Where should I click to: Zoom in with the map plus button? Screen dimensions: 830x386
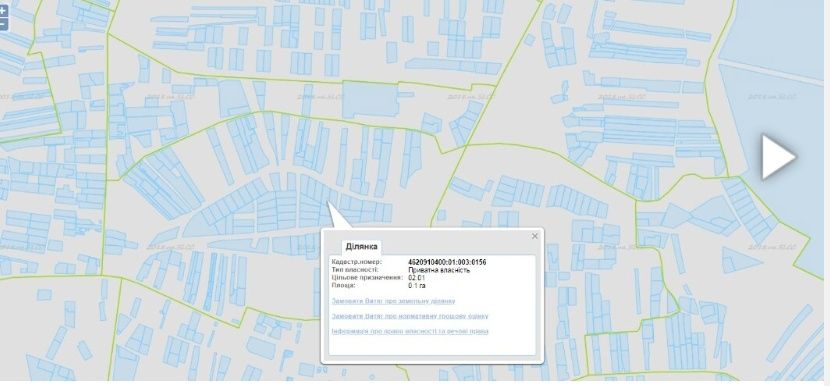click(3, 10)
